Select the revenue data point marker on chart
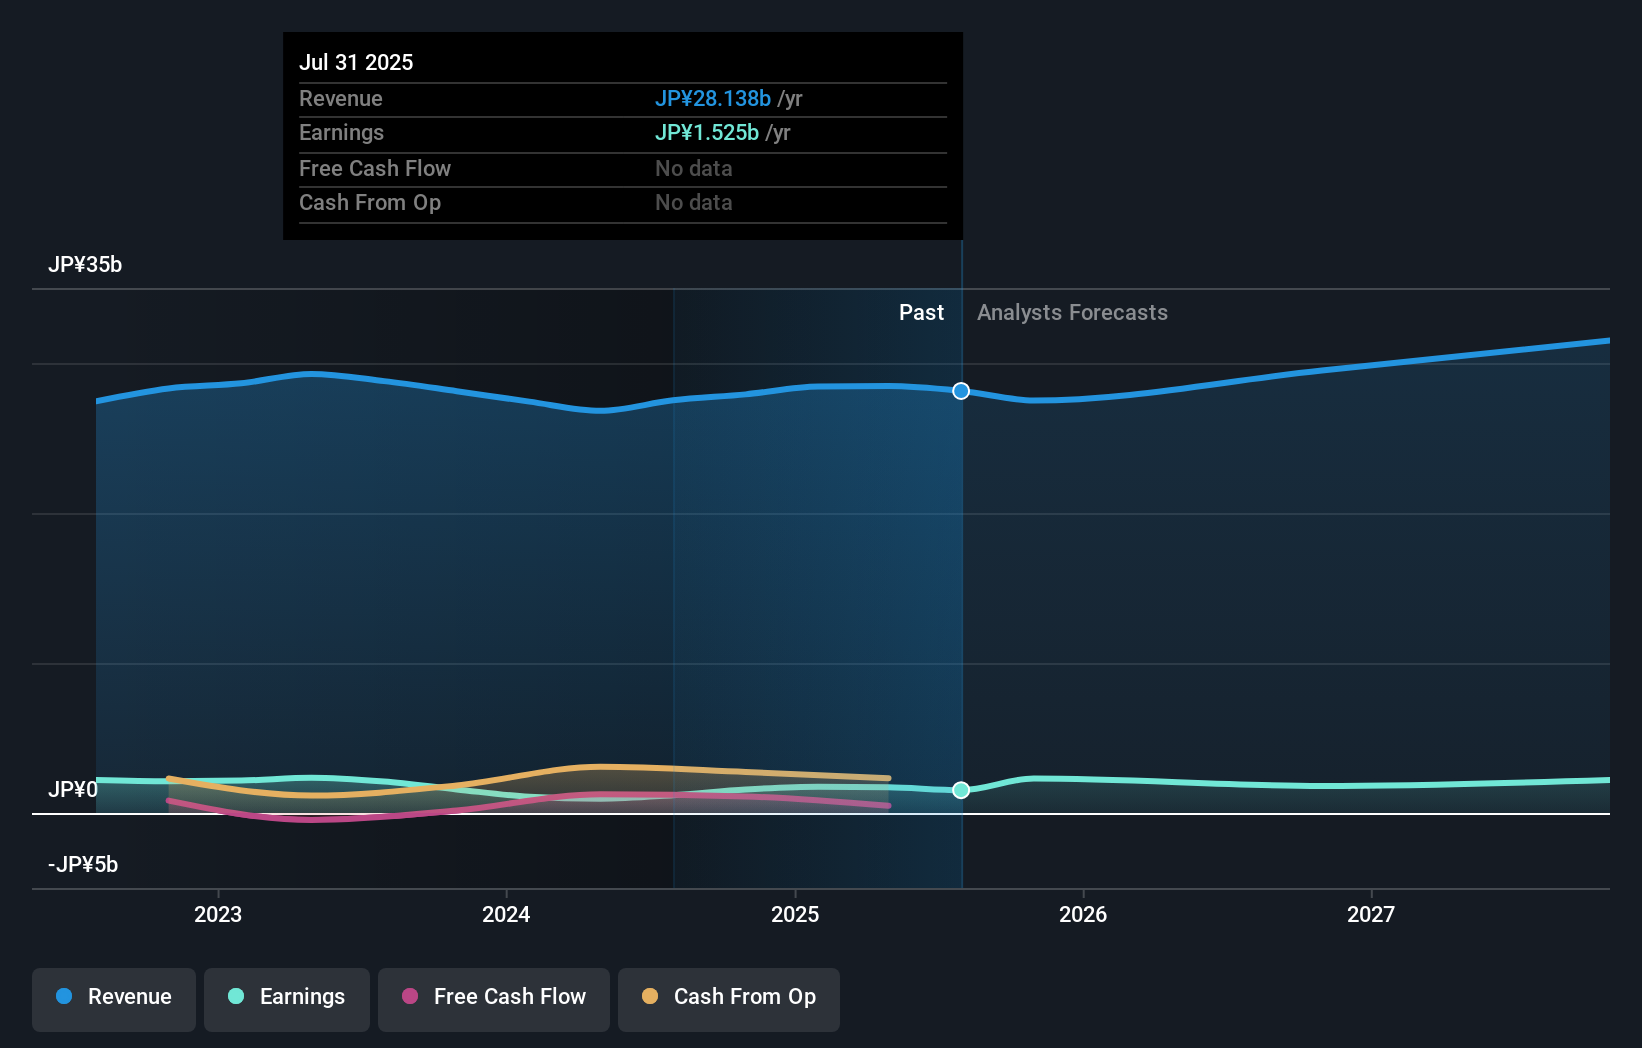 point(961,391)
